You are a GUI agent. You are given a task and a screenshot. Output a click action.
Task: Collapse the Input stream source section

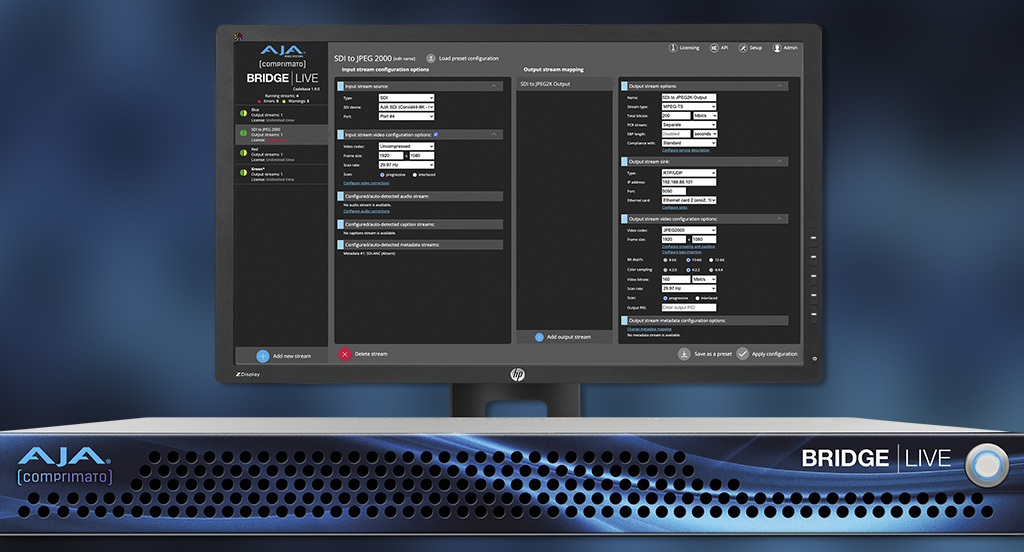click(494, 86)
